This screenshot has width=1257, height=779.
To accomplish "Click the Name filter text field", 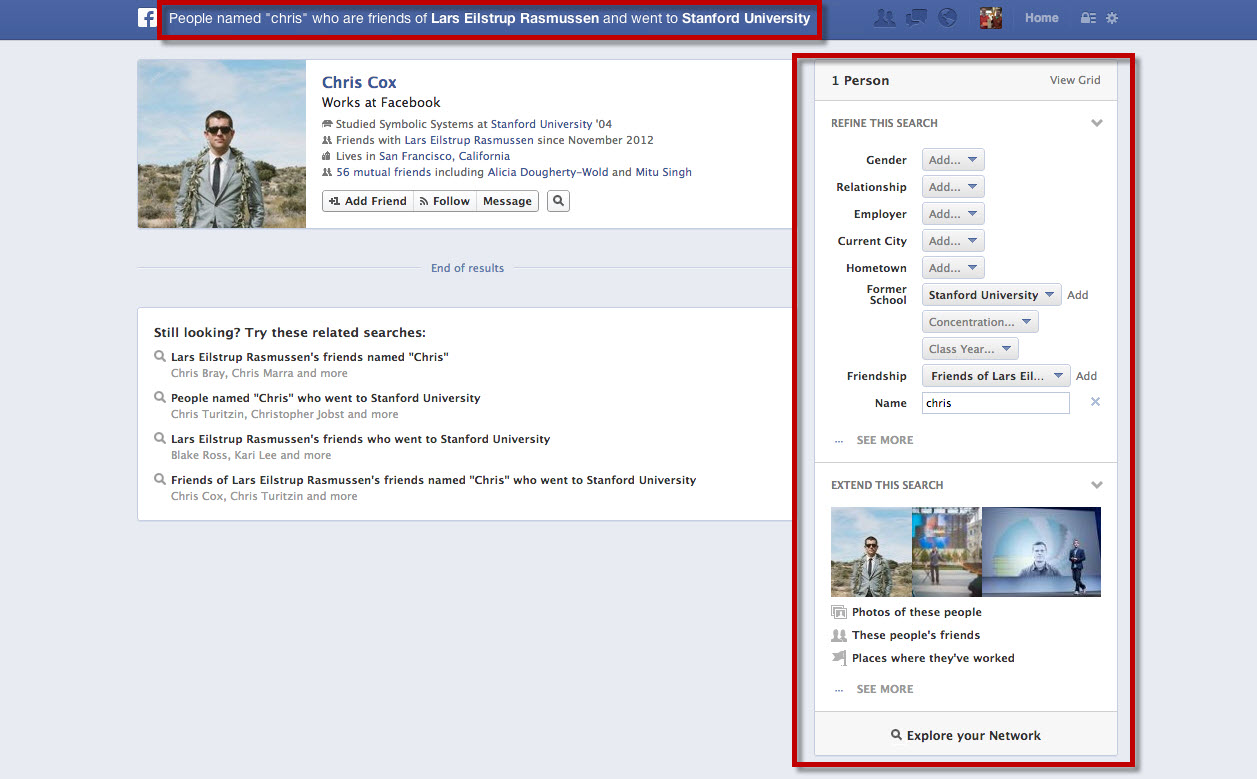I will pos(995,403).
